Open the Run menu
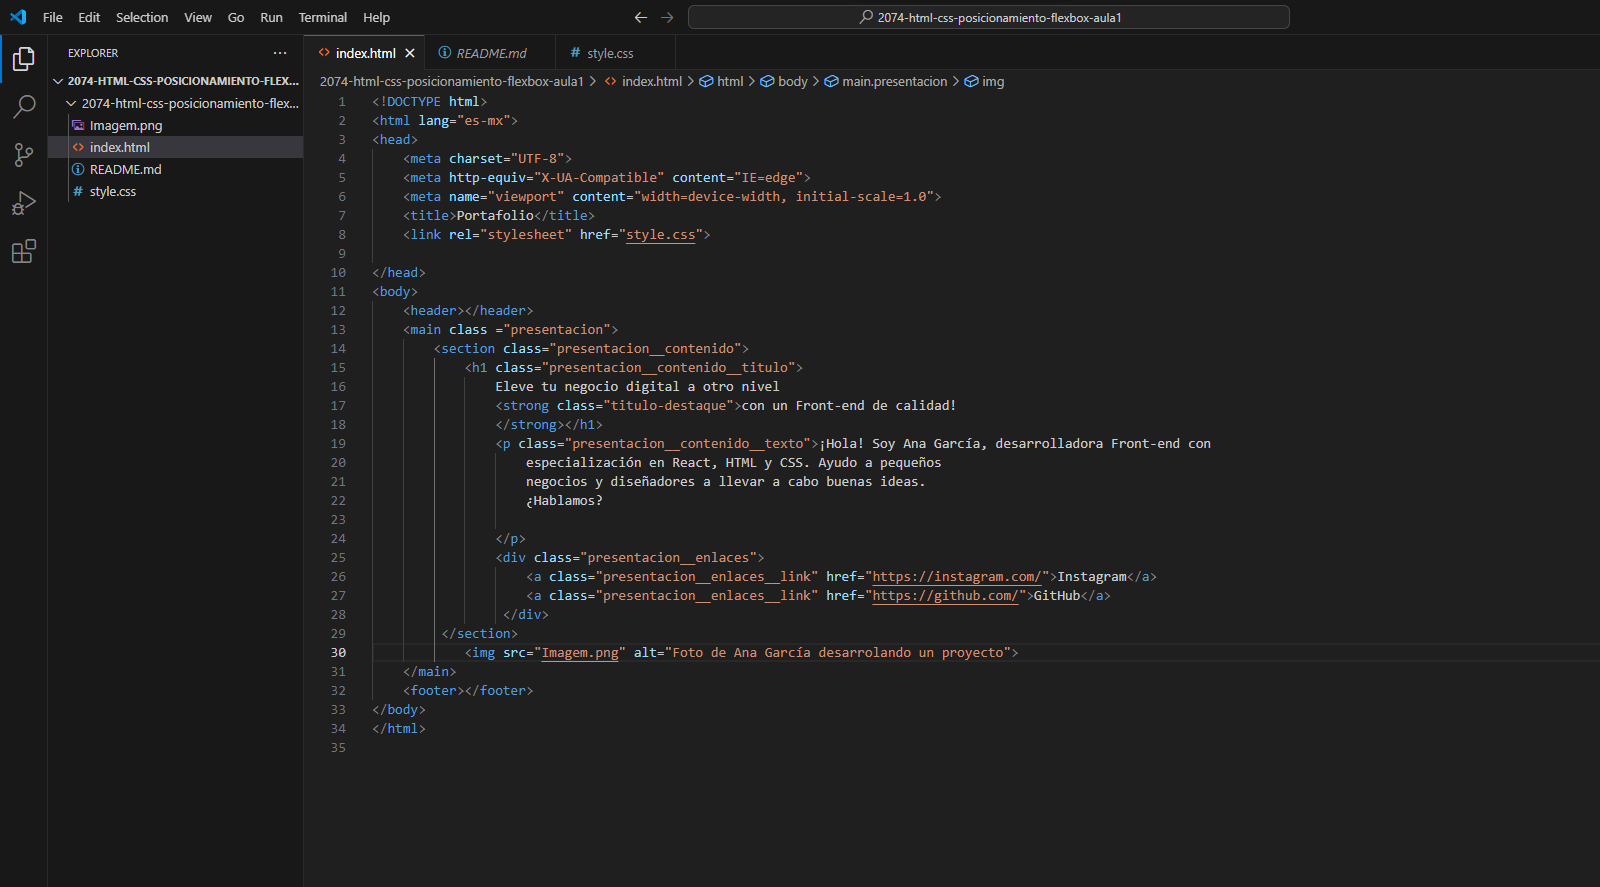The image size is (1600, 887). click(271, 17)
